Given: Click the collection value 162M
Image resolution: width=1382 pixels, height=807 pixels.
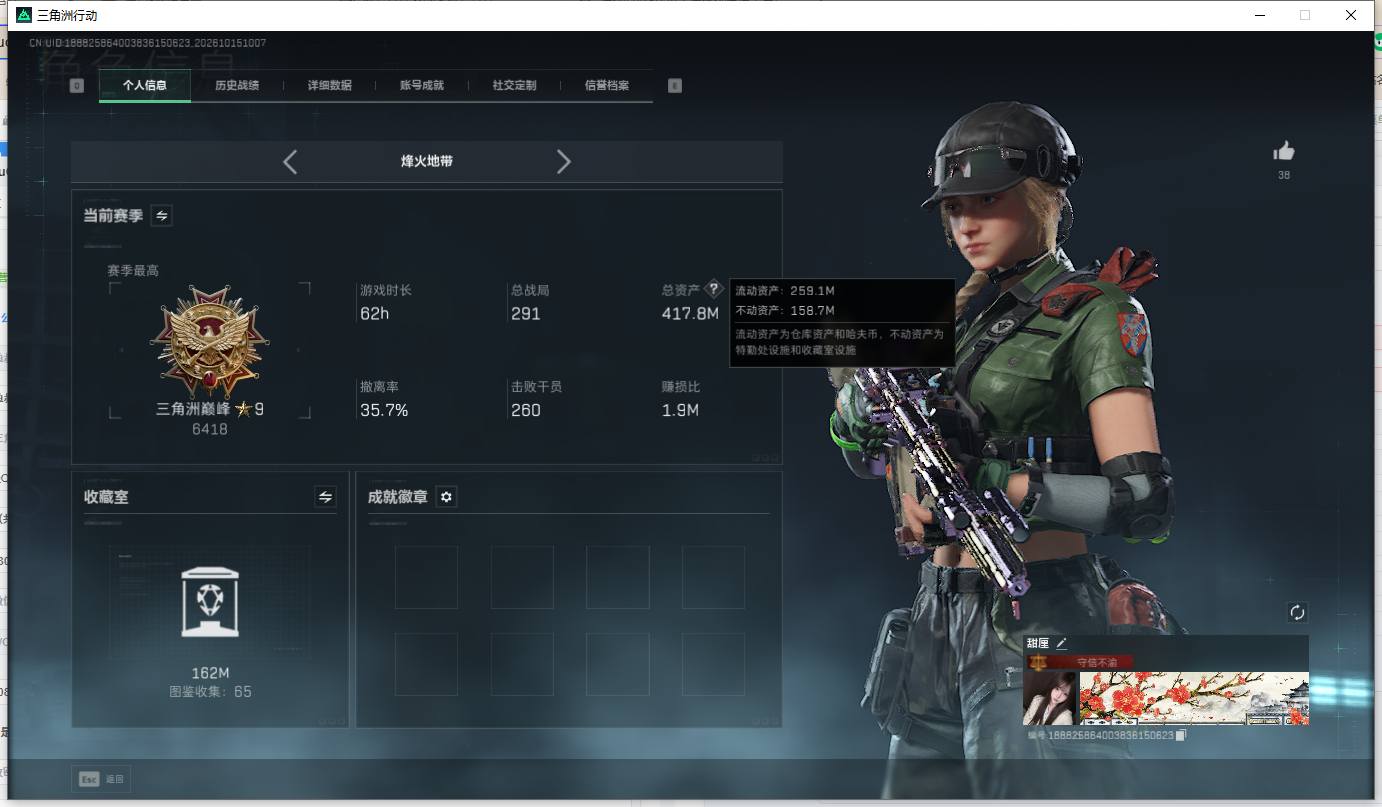Looking at the screenshot, I should pos(210,673).
